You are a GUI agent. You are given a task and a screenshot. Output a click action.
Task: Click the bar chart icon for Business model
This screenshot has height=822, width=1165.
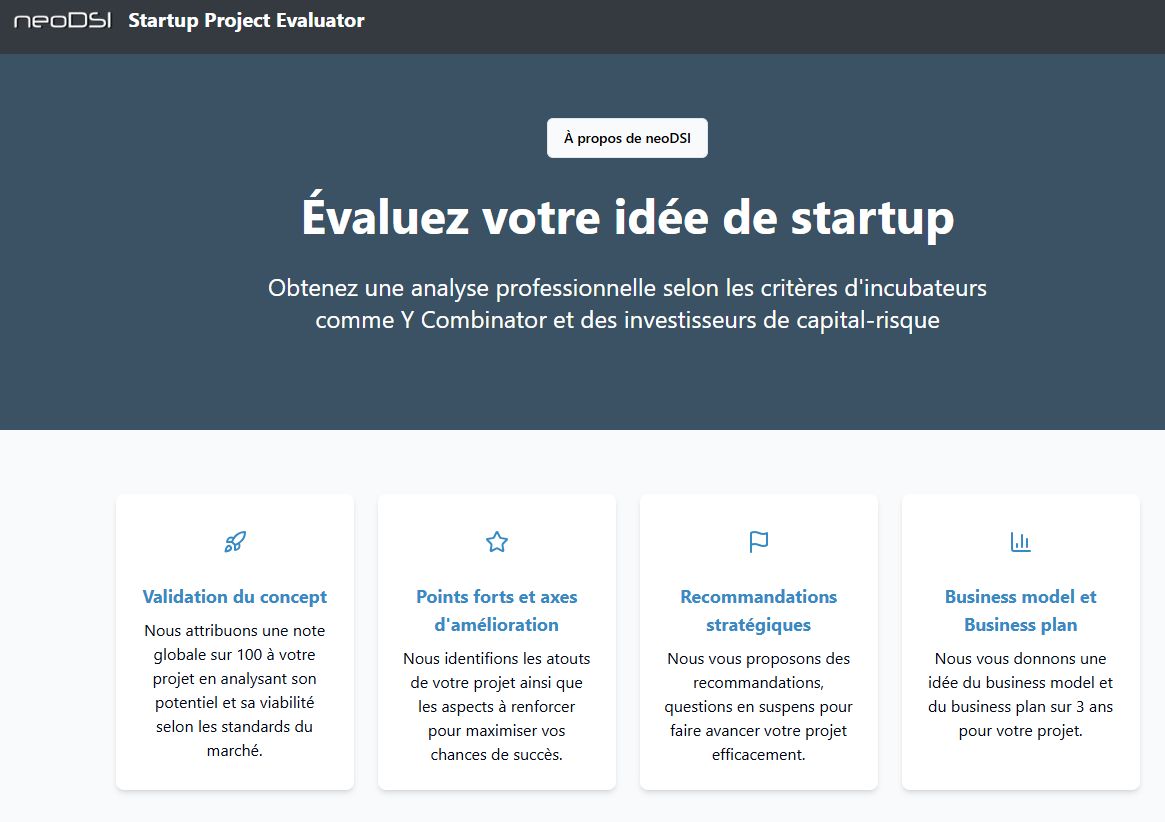(x=1020, y=542)
